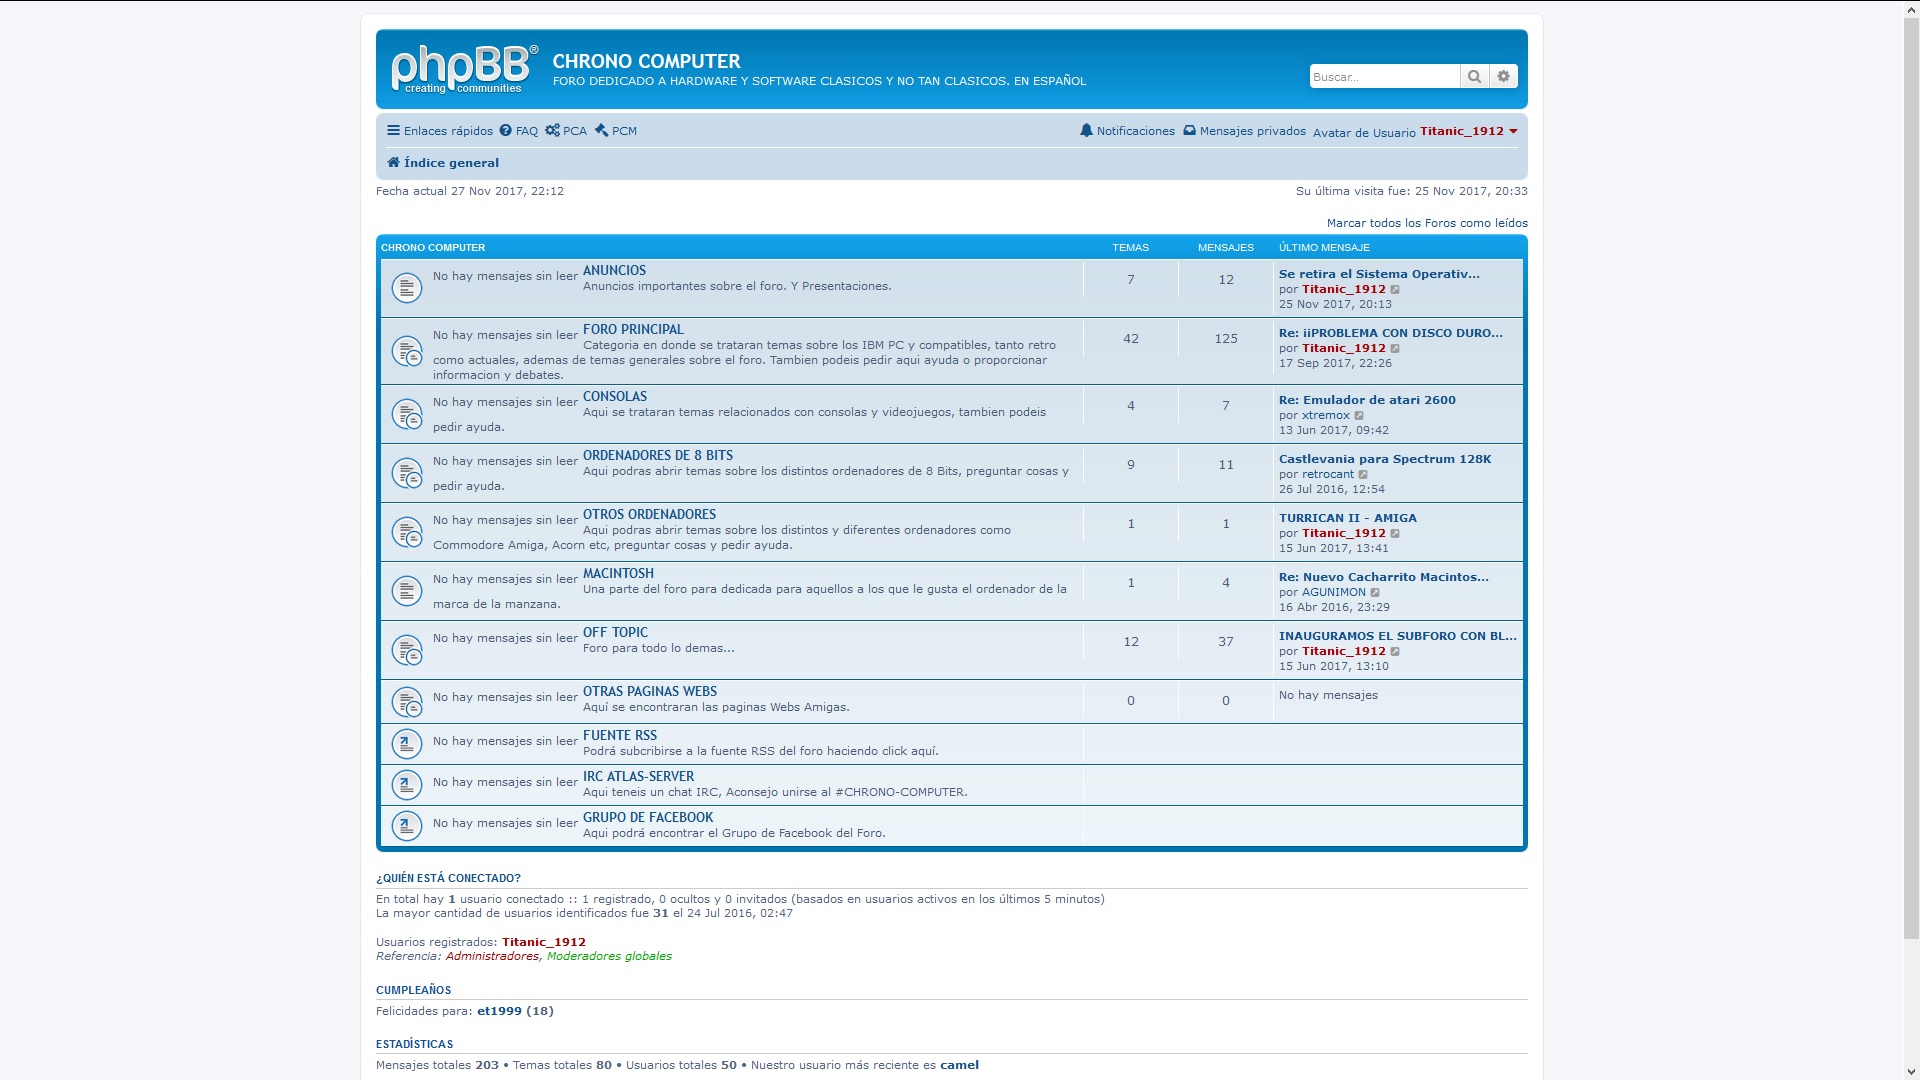Open Castlevania para Spectrum 128K topic
Image resolution: width=1920 pixels, height=1080 pixels.
coord(1384,459)
